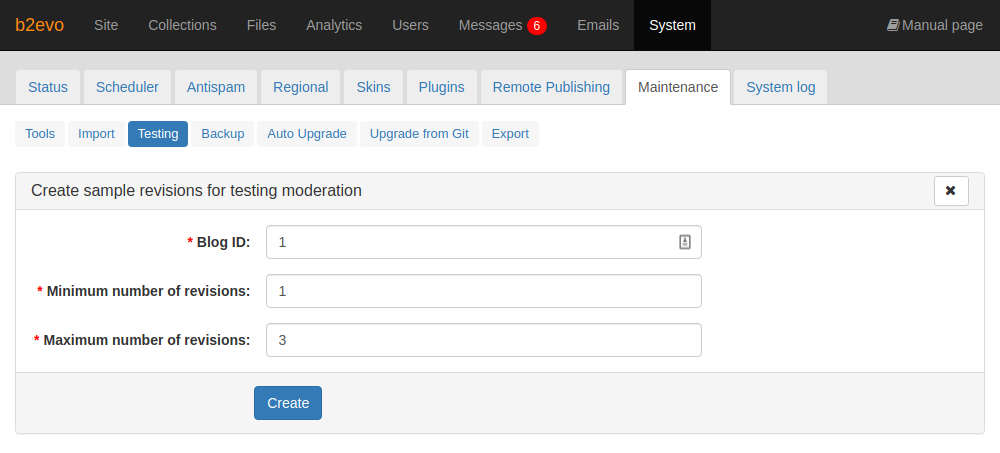The width and height of the screenshot is (1000, 453).
Task: Open the Users menu
Action: pos(410,25)
